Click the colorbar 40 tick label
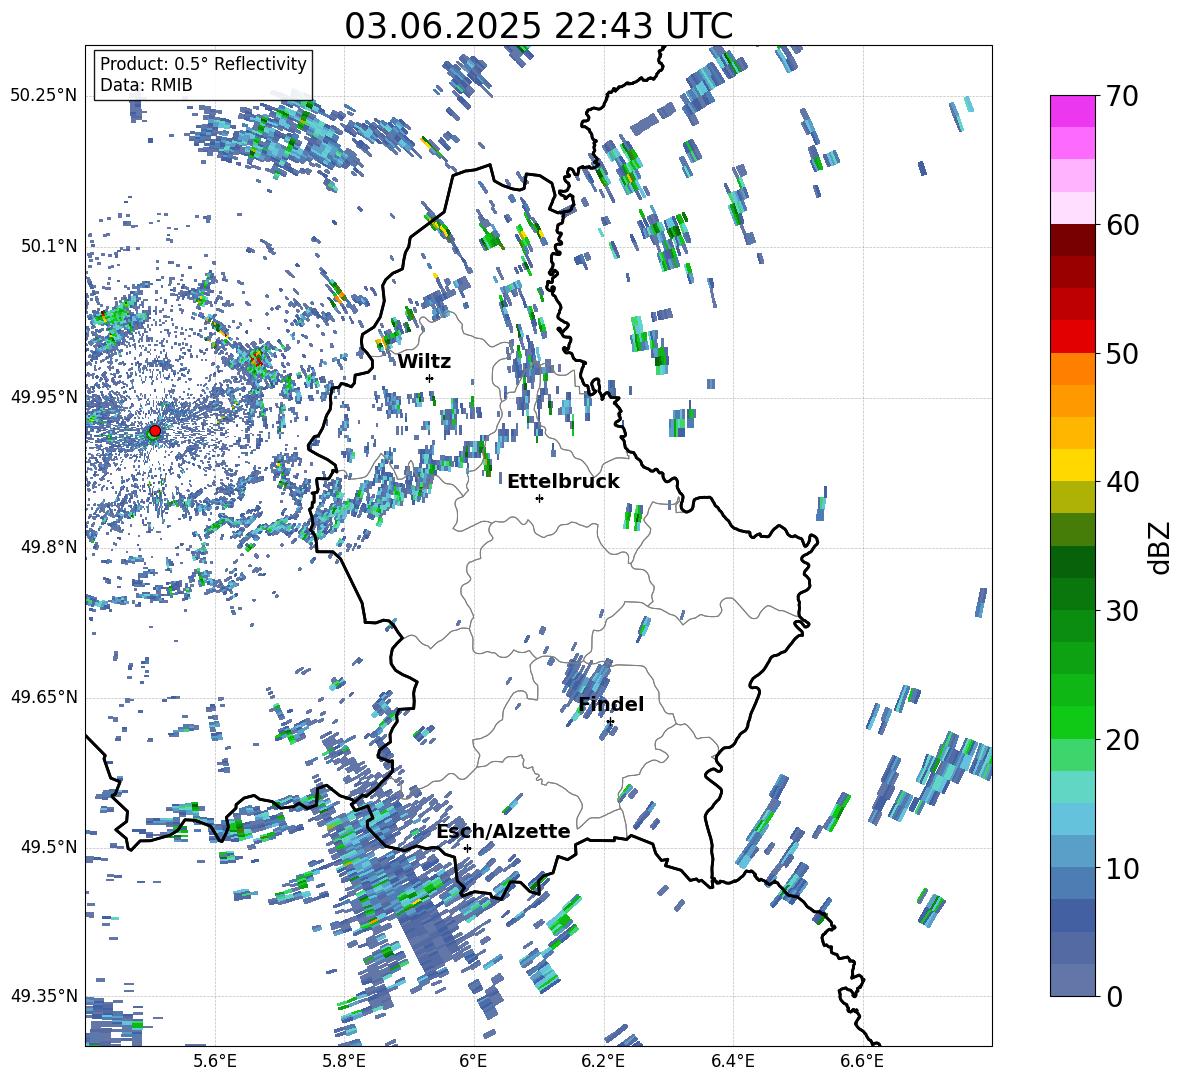This screenshot has width=1184, height=1081. click(1122, 482)
